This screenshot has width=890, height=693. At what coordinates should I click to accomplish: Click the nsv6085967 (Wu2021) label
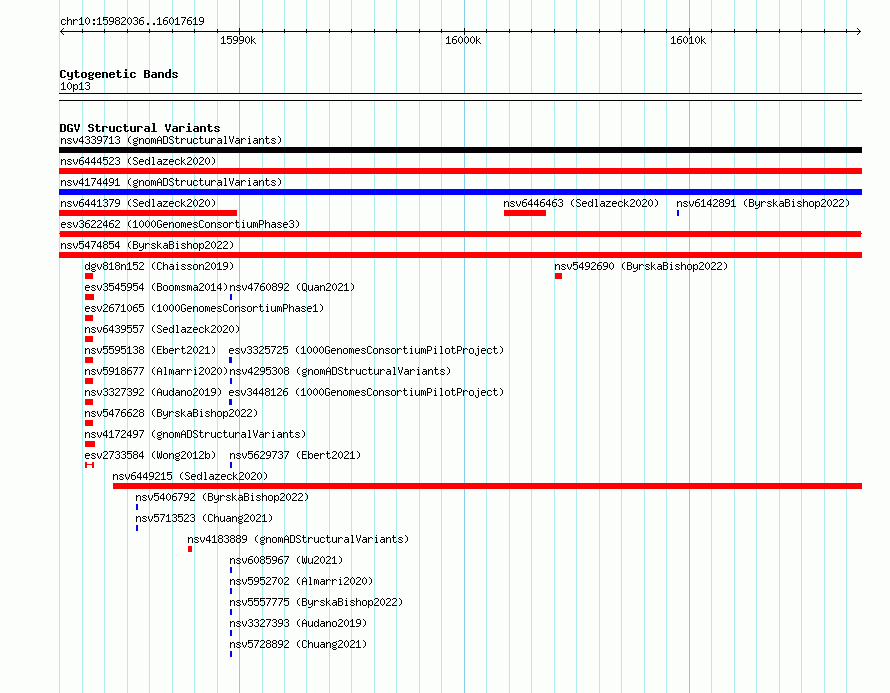coord(286,560)
